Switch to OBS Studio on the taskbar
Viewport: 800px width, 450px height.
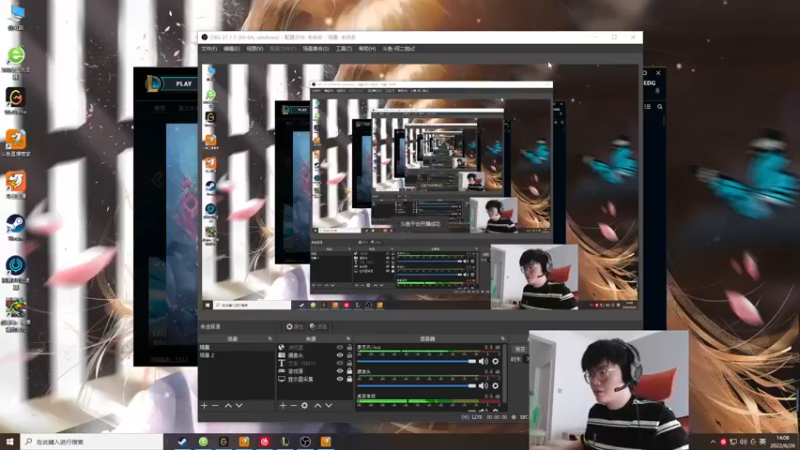[305, 442]
